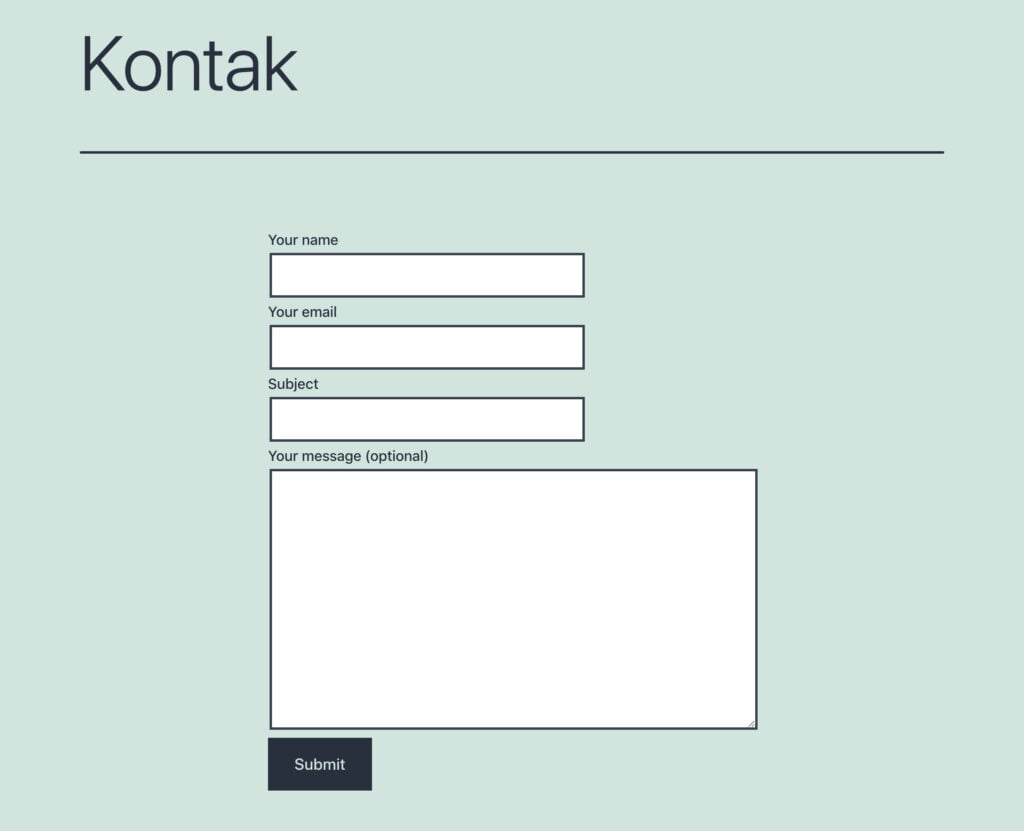This screenshot has width=1024, height=831.
Task: Click the 'Your name' label
Action: click(x=303, y=240)
